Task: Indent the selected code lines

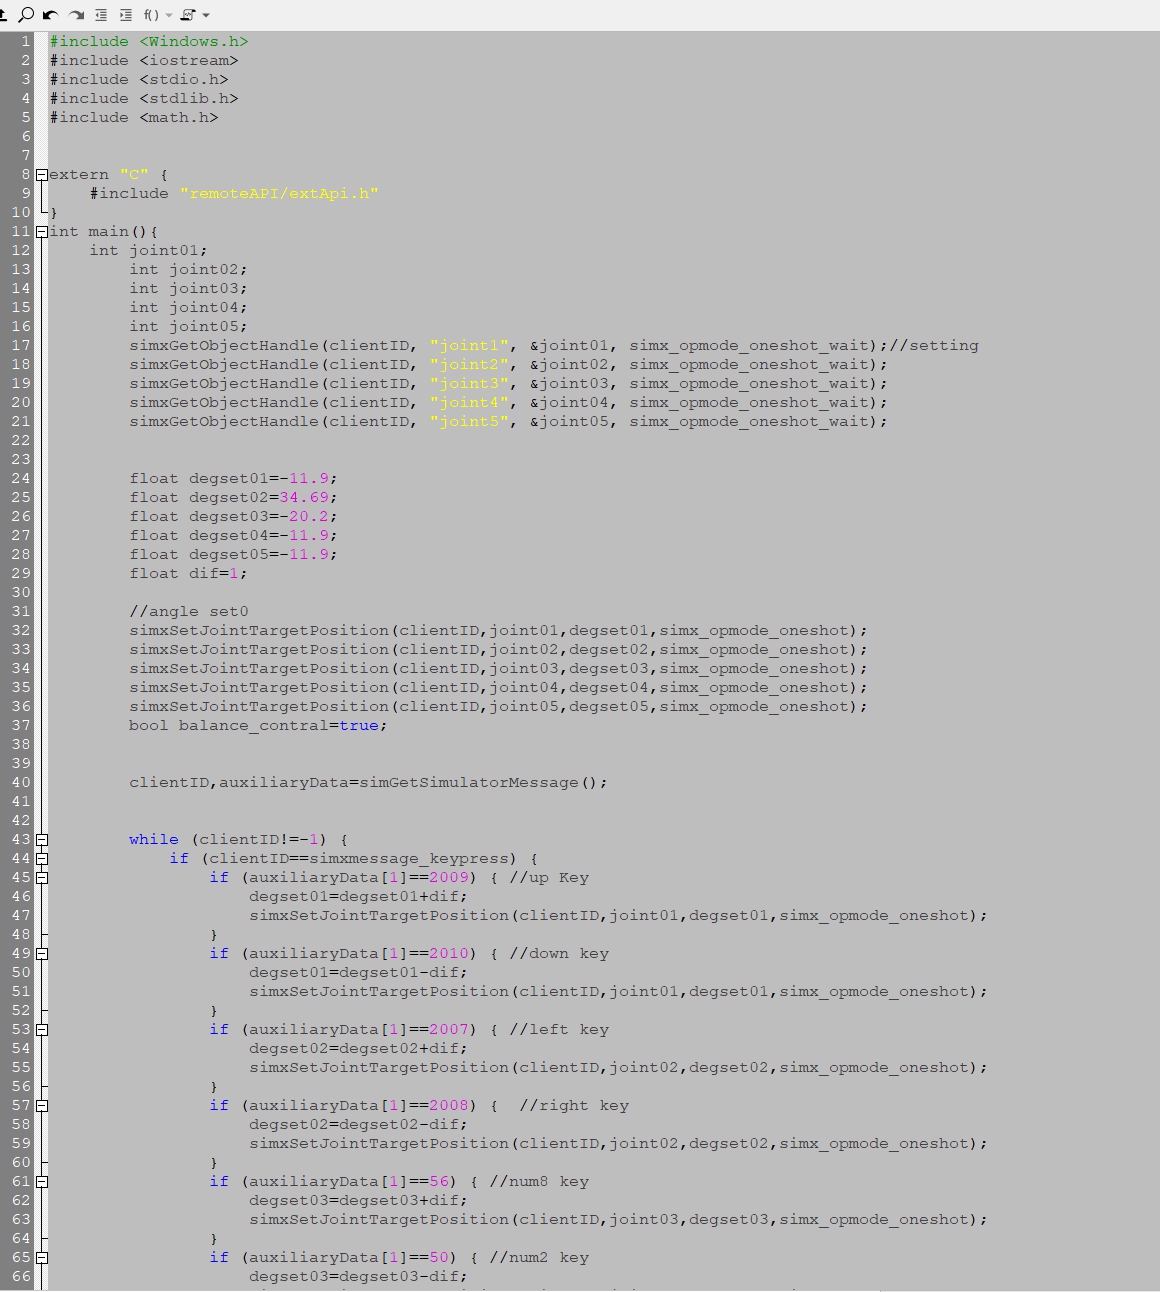Action: [x=126, y=15]
